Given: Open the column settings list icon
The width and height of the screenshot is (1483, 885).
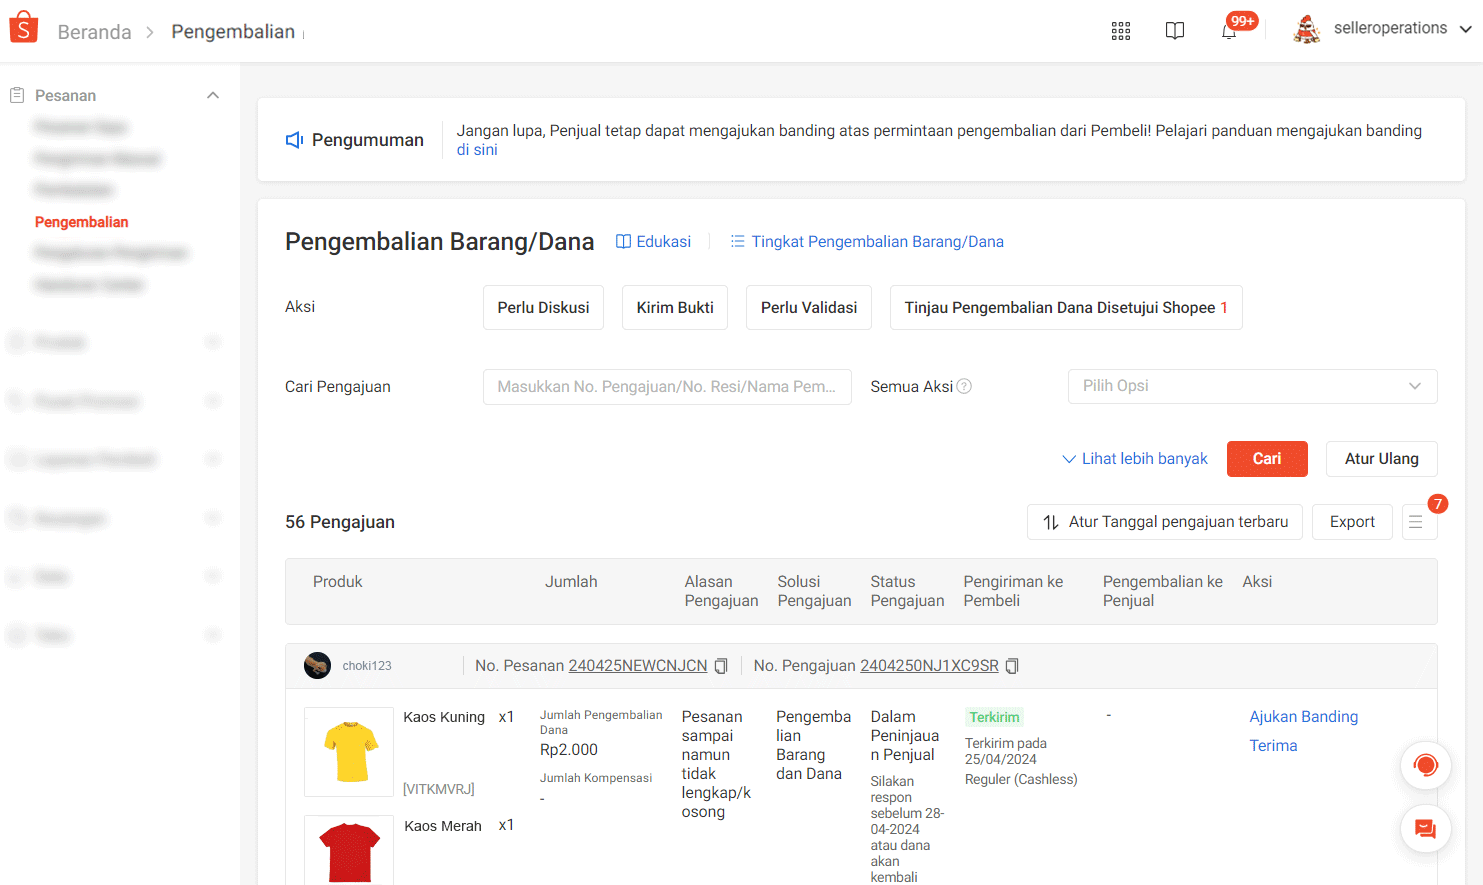Looking at the screenshot, I should (x=1415, y=522).
